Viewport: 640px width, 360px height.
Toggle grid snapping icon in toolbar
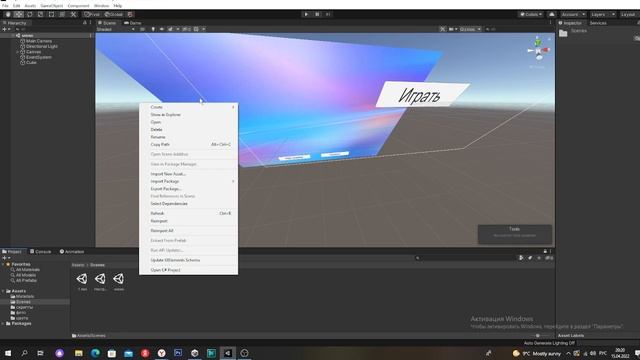130,14
